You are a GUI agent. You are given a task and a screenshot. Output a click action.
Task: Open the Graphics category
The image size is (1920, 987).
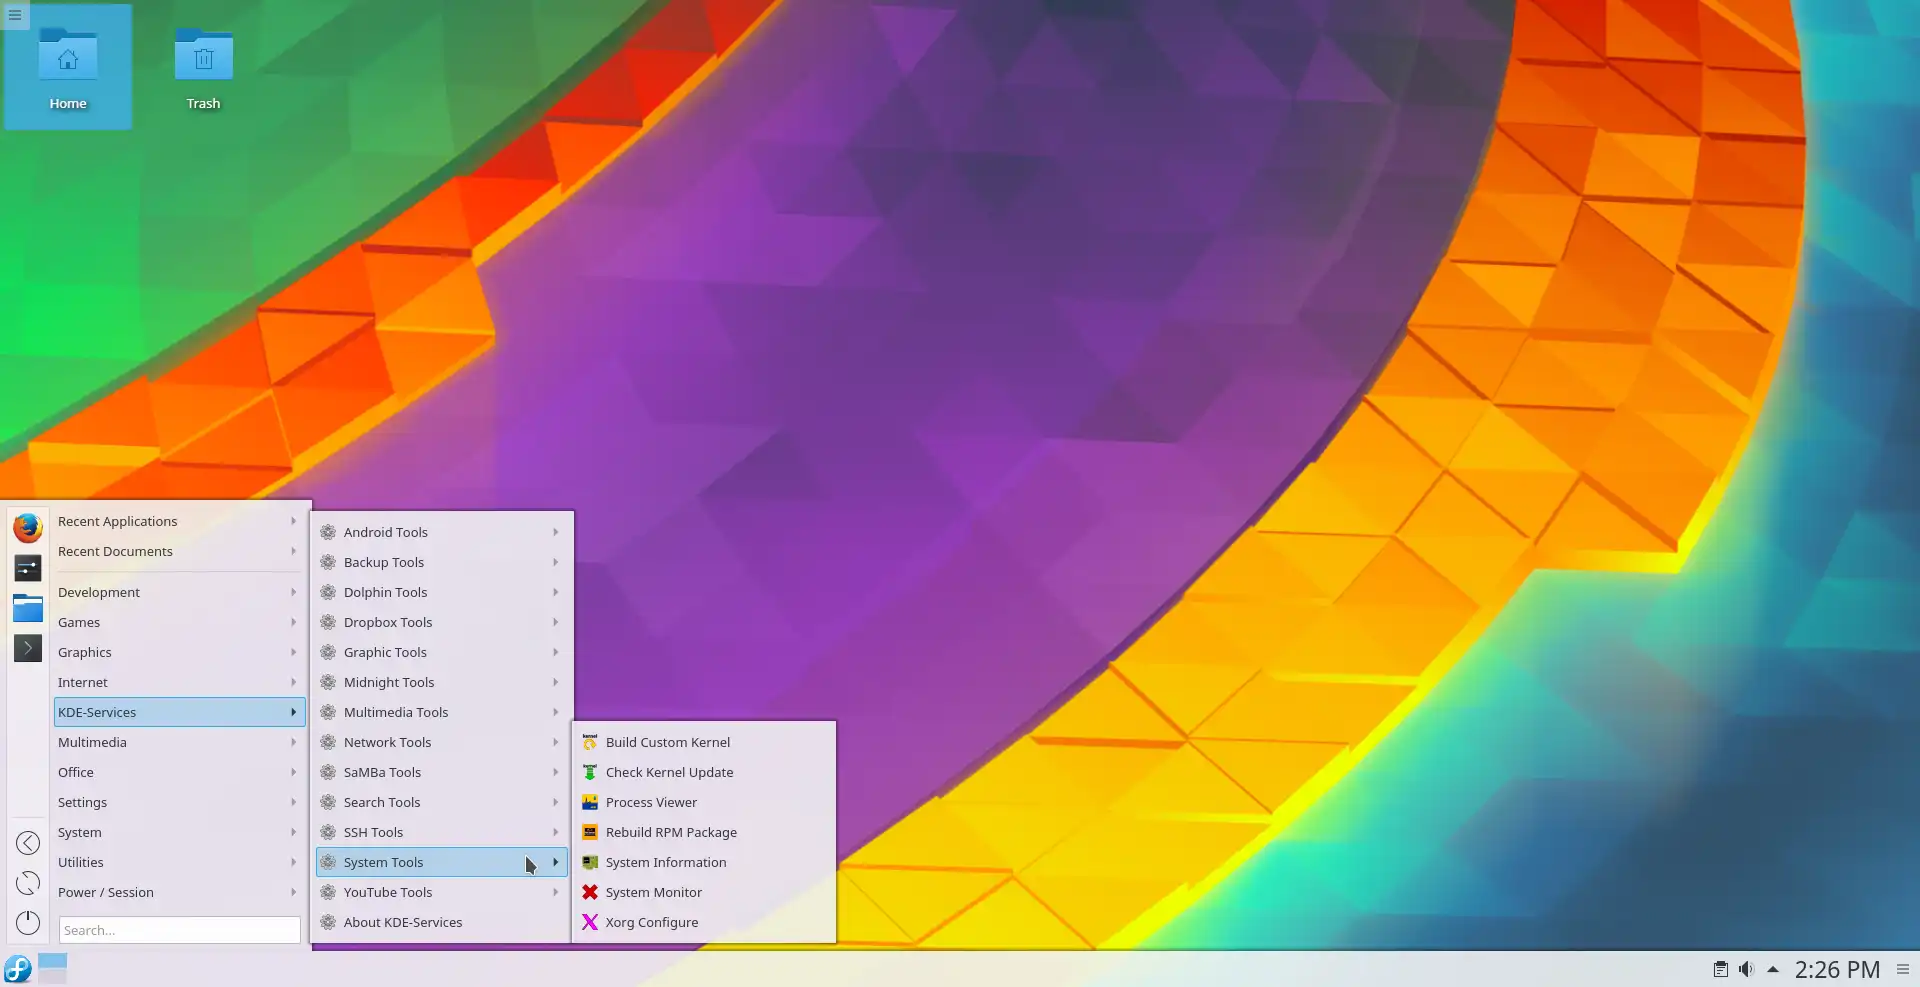(179, 652)
